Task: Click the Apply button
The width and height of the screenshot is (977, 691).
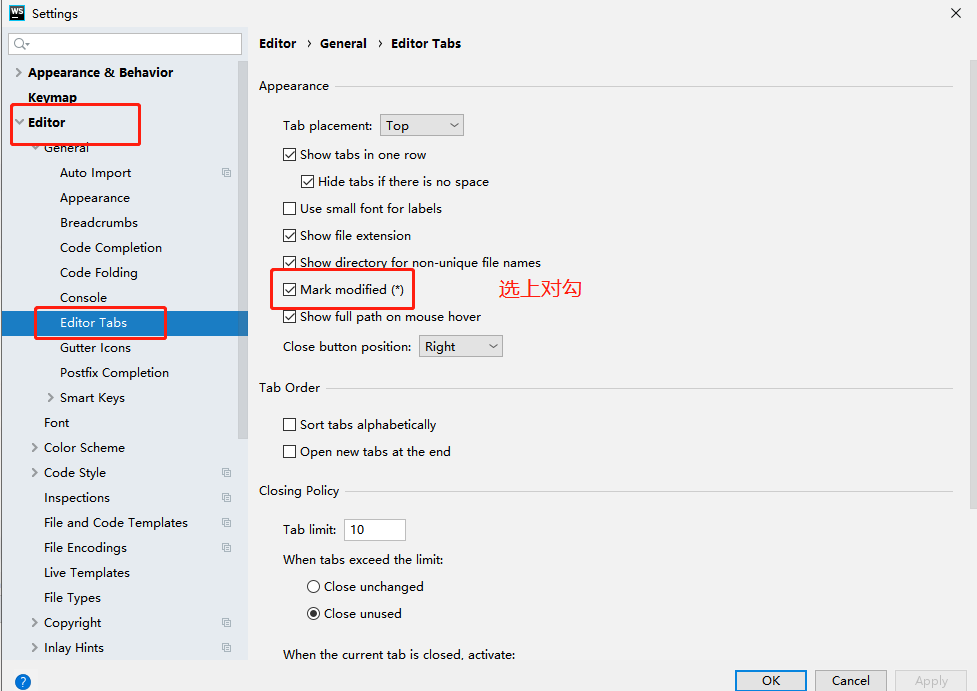Action: (x=931, y=680)
